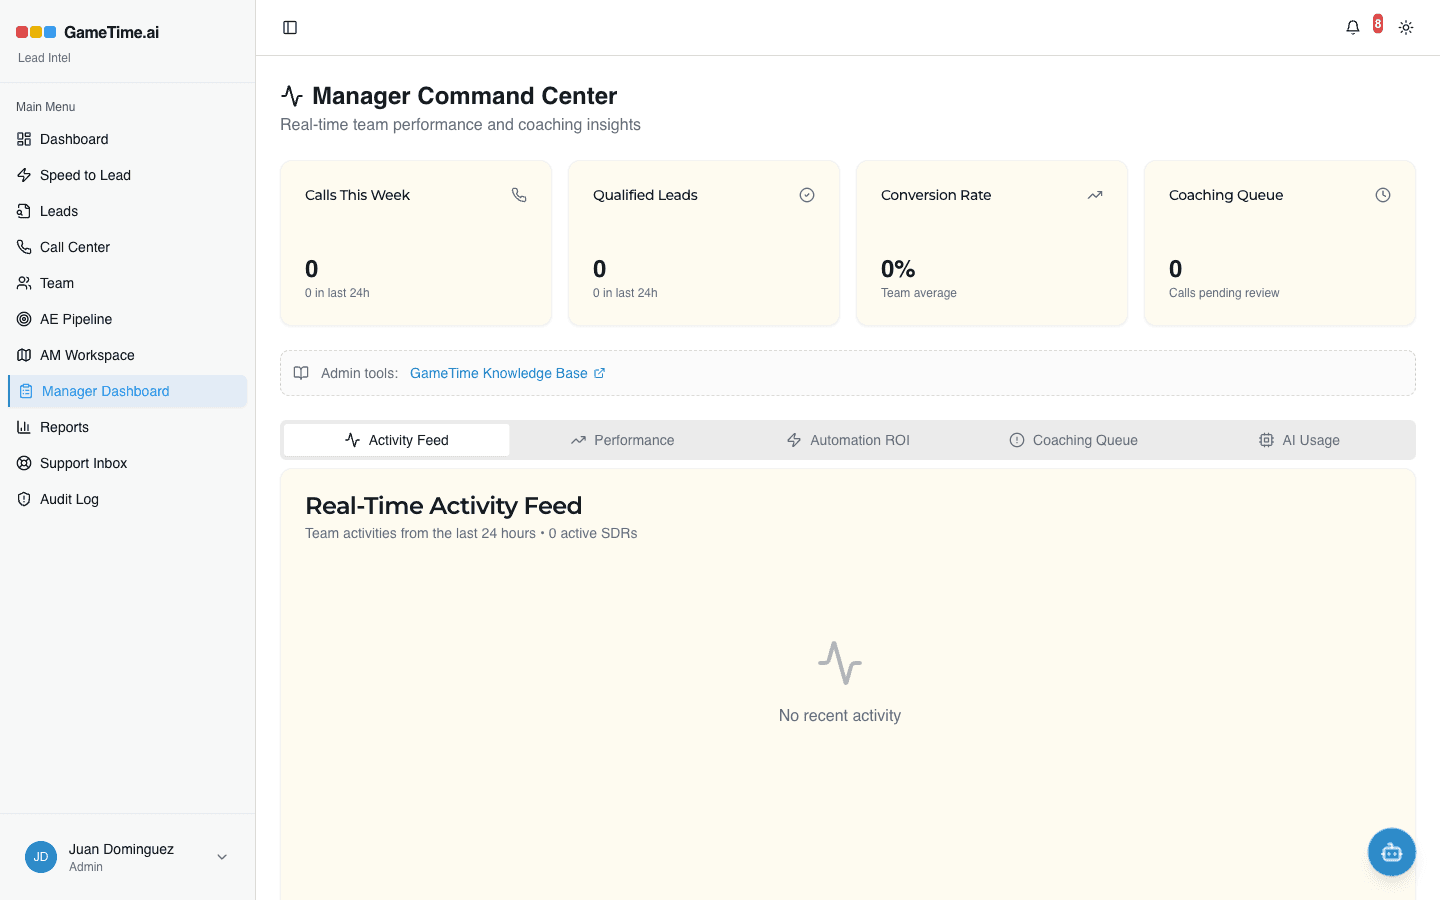Click checkmark icon on Qualified Leads card
This screenshot has height=900, width=1440.
click(x=807, y=195)
